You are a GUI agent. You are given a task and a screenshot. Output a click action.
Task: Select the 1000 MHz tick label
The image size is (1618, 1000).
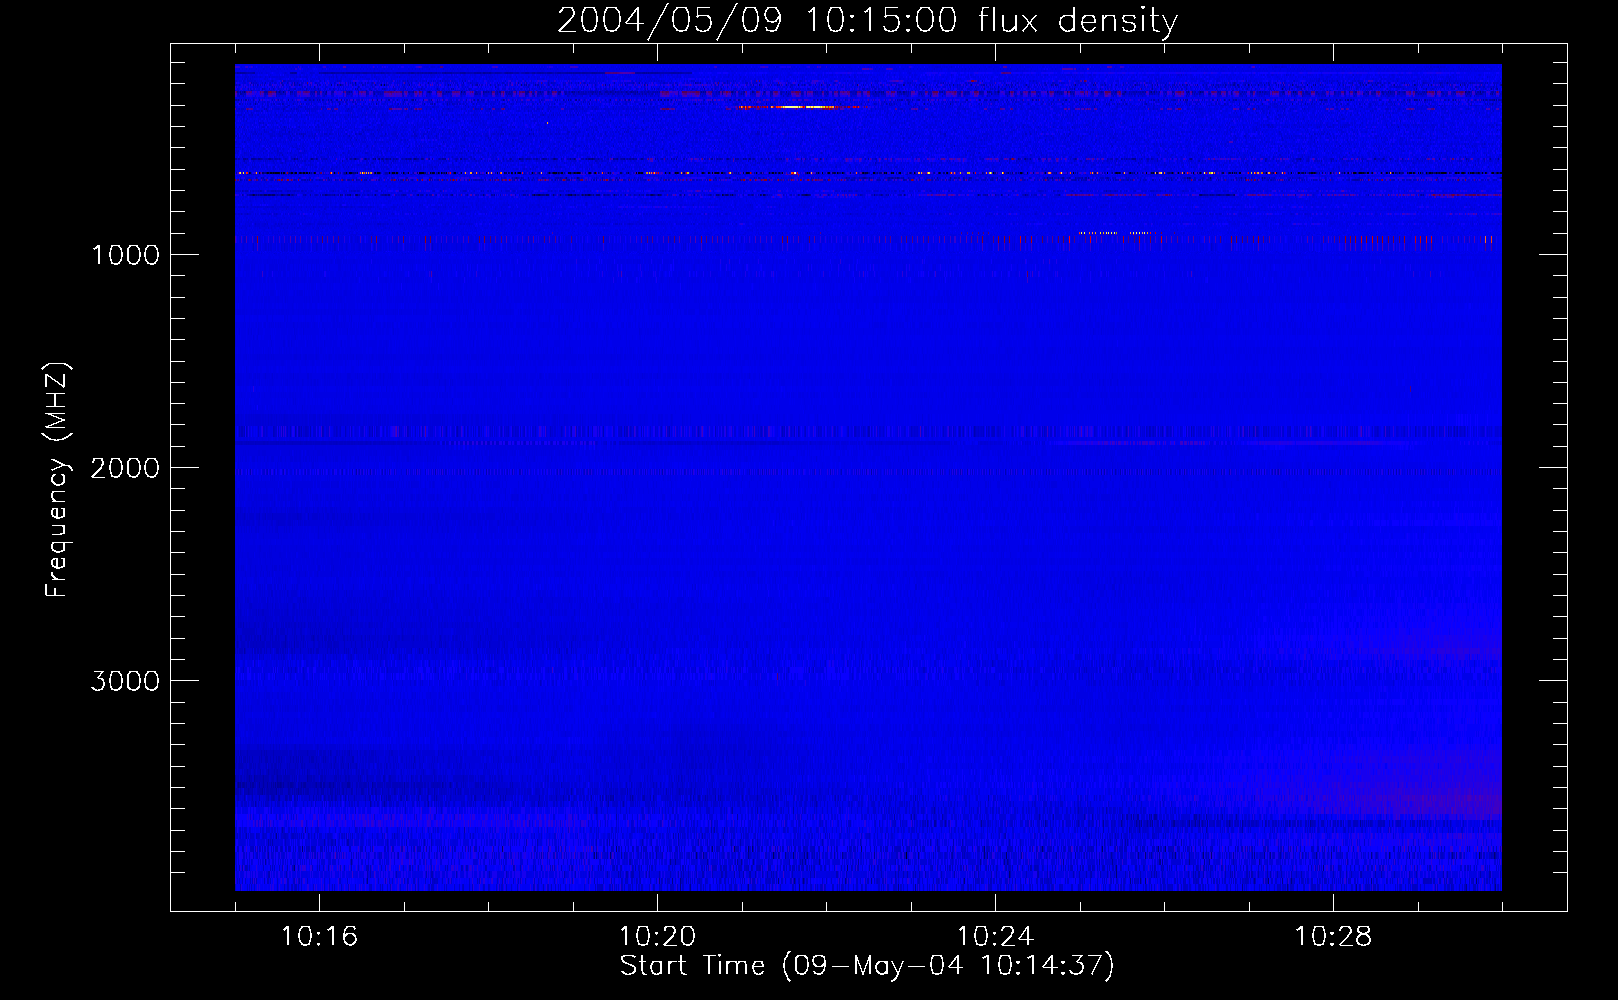[125, 255]
